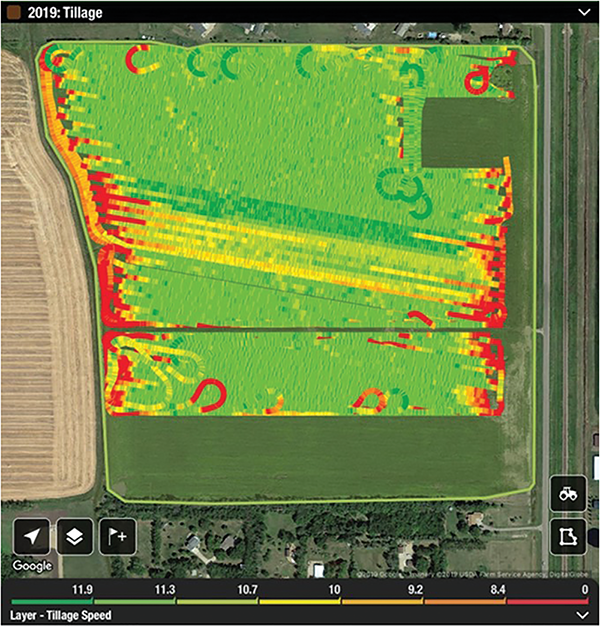Click the 9.2 legend value

415,591
